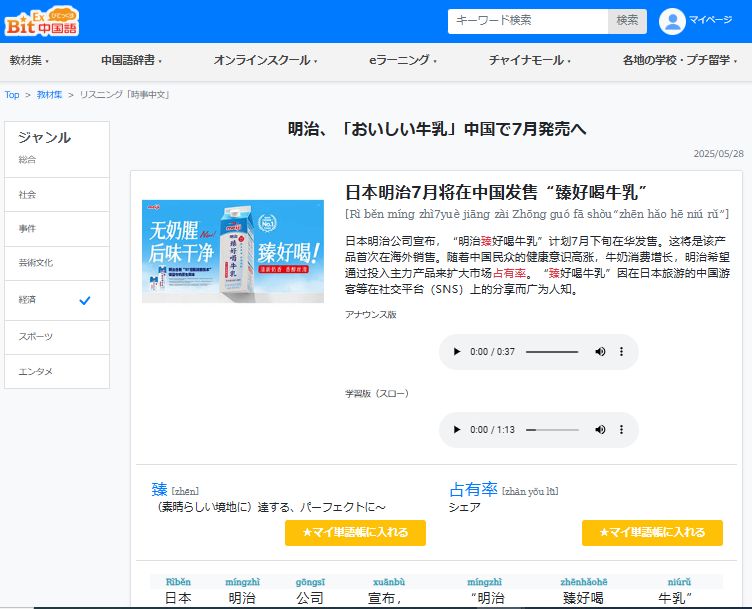Focus the キーワード検索 search field
Viewport: 752px width, 609px height.
pyautogui.click(x=528, y=22)
